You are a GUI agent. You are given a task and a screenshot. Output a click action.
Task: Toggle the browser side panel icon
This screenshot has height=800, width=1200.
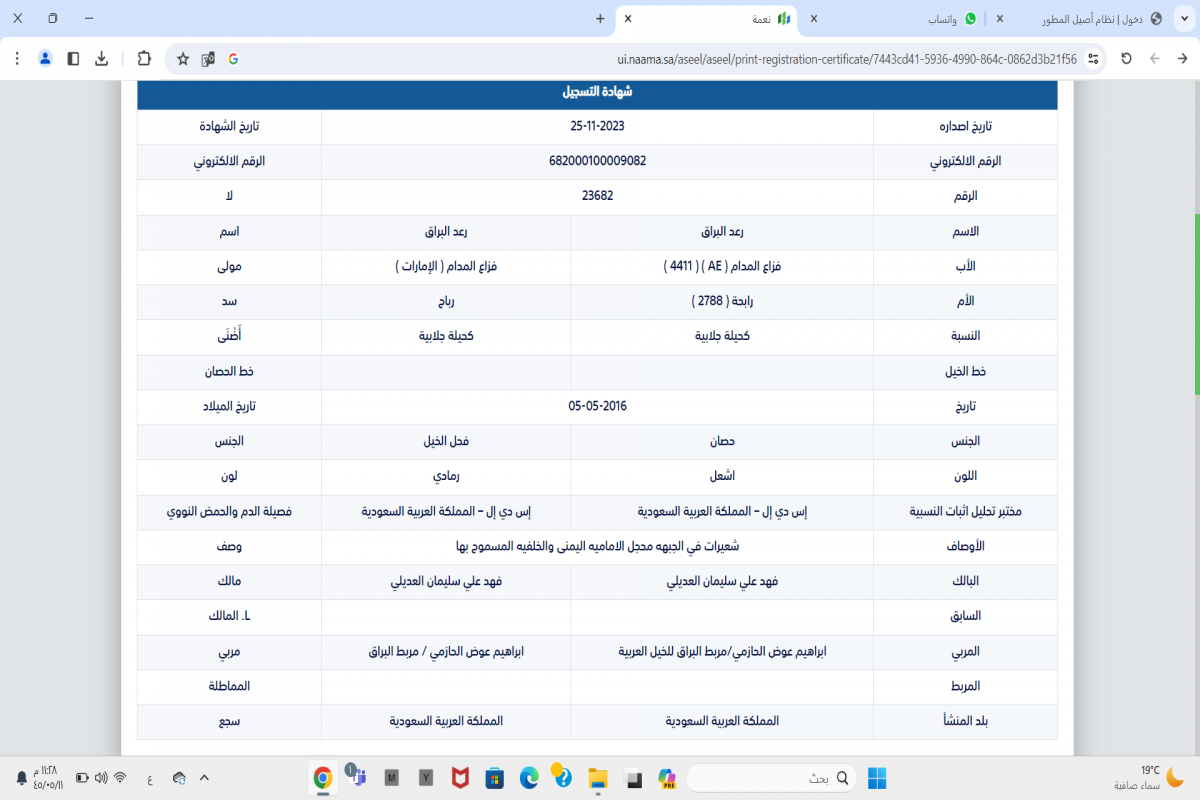73,59
